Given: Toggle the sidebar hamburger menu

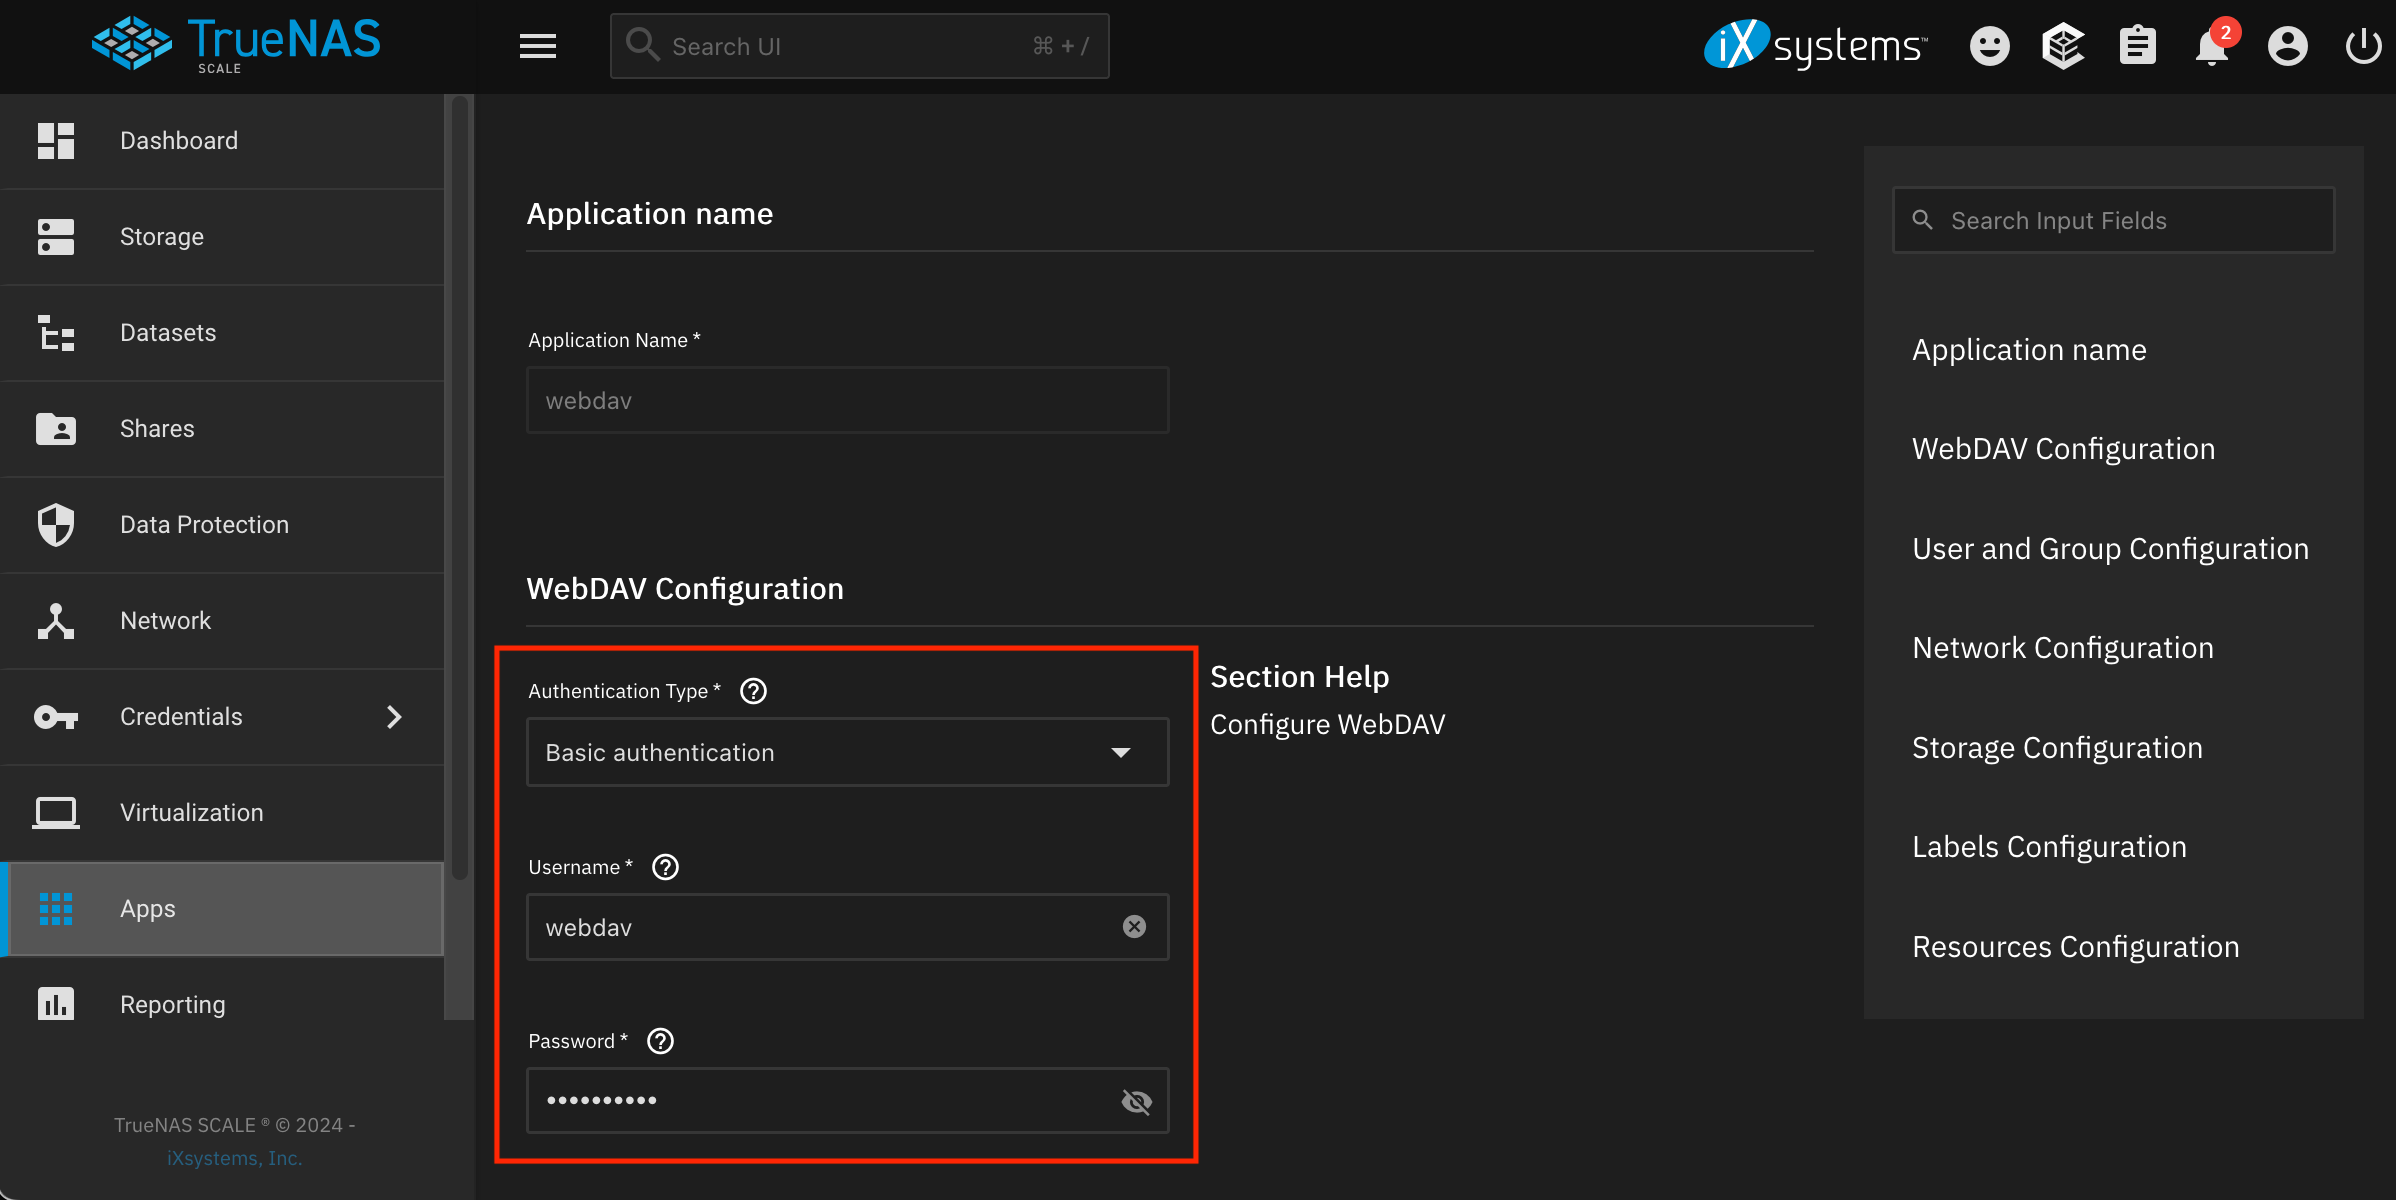Looking at the screenshot, I should point(538,46).
